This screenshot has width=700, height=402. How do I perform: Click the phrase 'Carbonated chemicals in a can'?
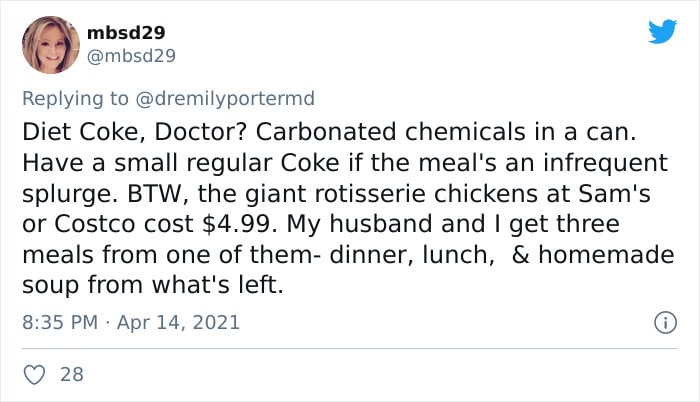446,132
